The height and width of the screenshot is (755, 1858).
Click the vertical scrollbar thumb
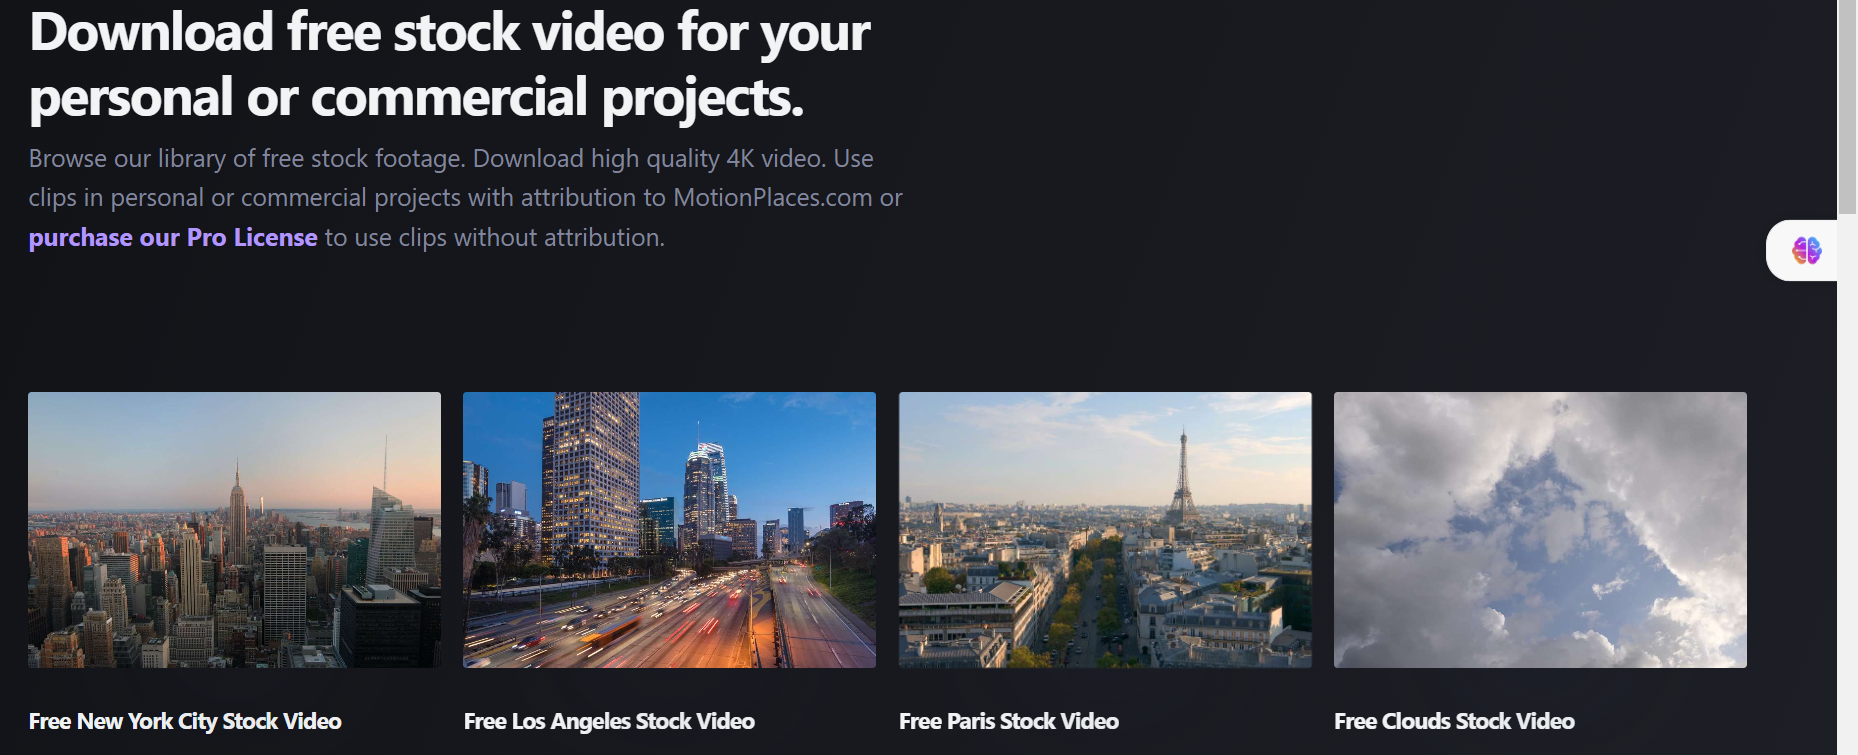(x=1847, y=105)
